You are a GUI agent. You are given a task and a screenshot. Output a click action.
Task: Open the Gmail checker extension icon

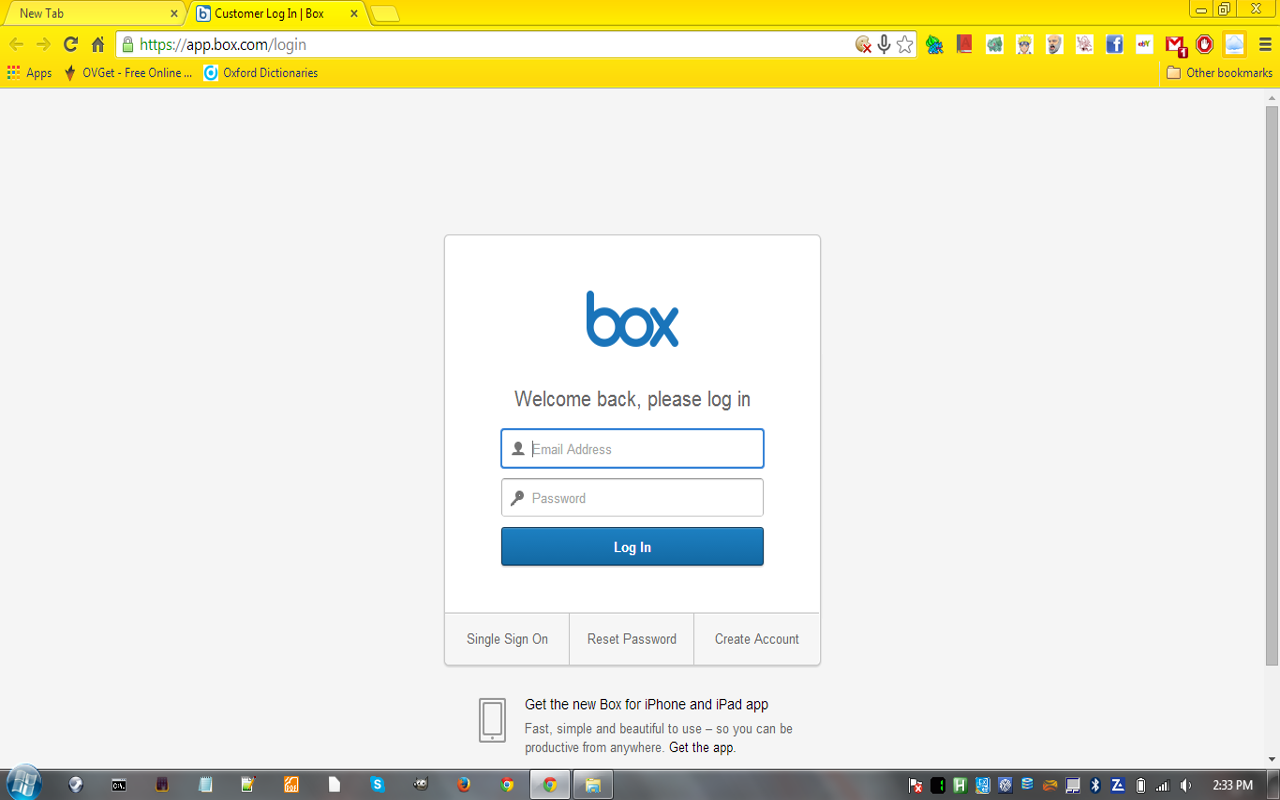[x=1175, y=45]
